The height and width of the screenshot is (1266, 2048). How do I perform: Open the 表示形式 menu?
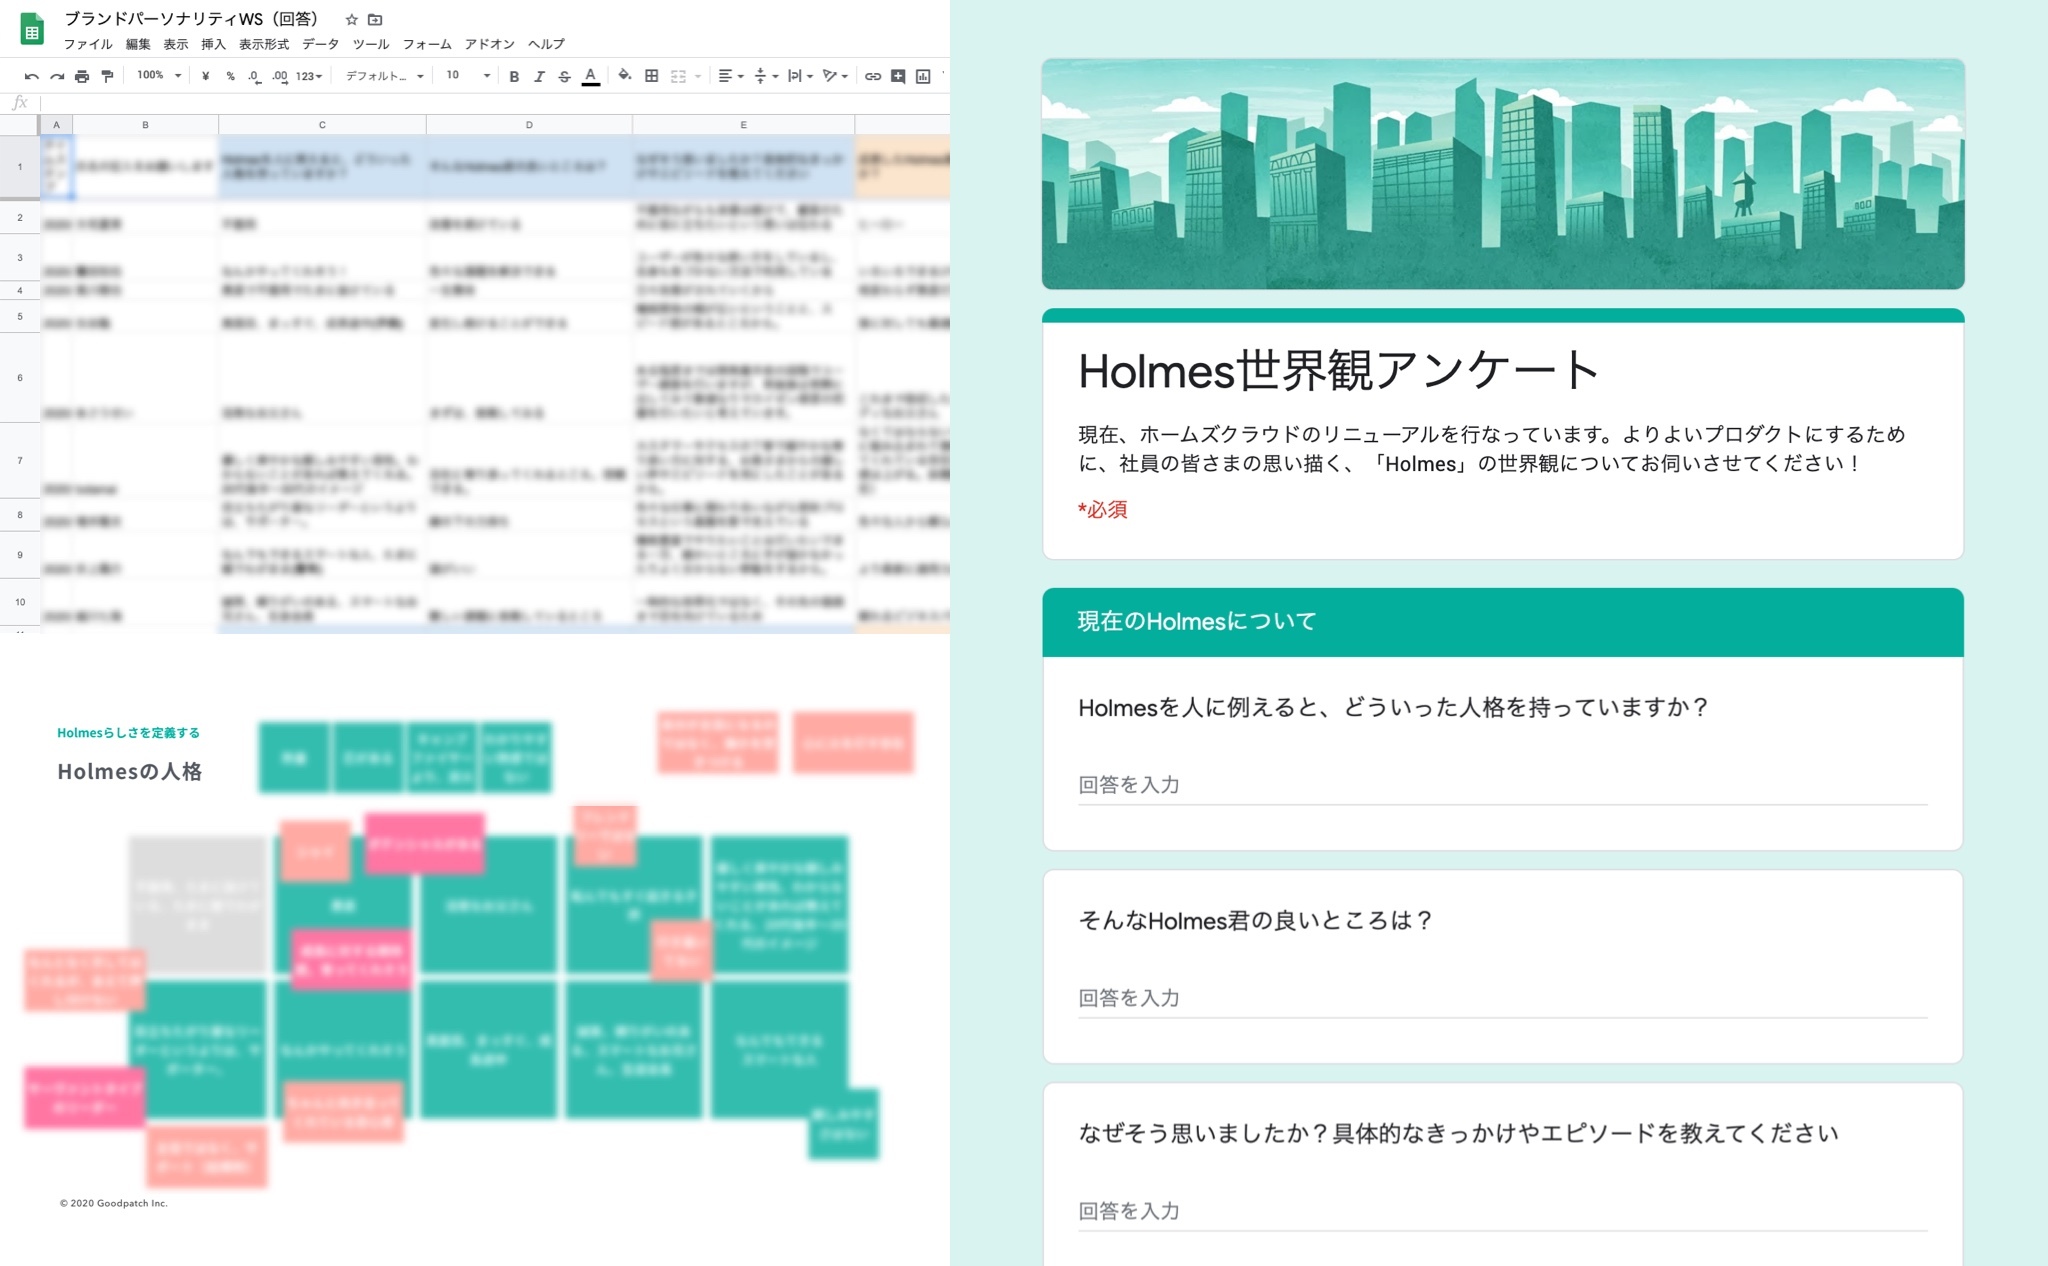coord(264,44)
